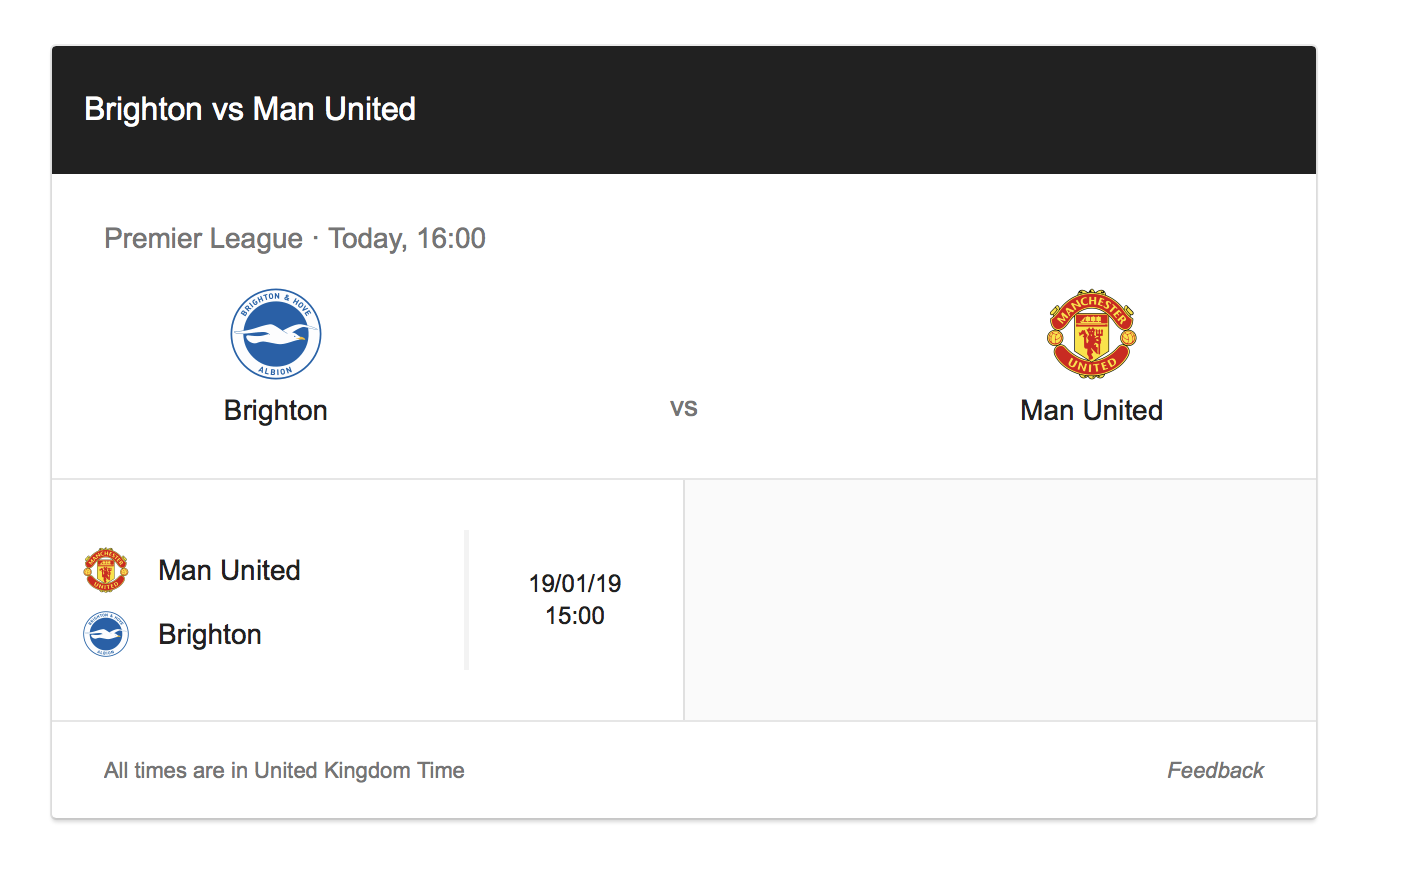The width and height of the screenshot is (1428, 872).
Task: Click the 'Brighton vs Man United' header title
Action: pyautogui.click(x=250, y=109)
